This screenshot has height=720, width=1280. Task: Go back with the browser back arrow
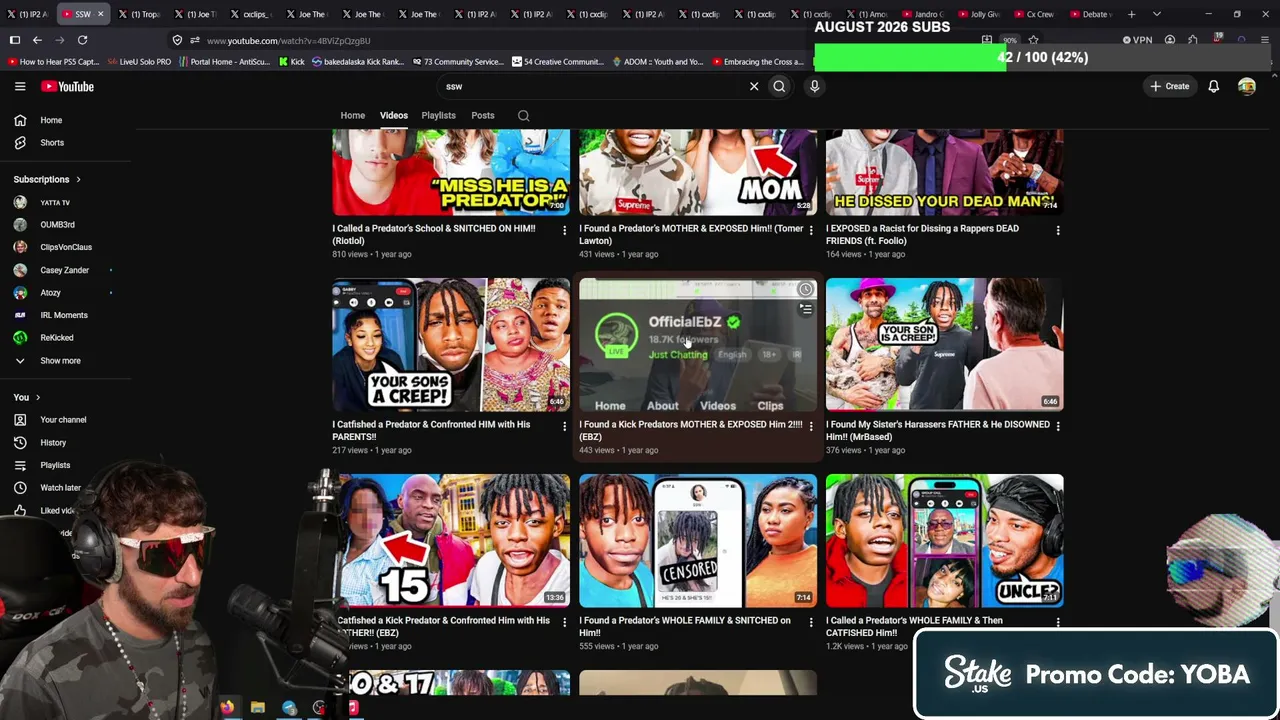37,40
